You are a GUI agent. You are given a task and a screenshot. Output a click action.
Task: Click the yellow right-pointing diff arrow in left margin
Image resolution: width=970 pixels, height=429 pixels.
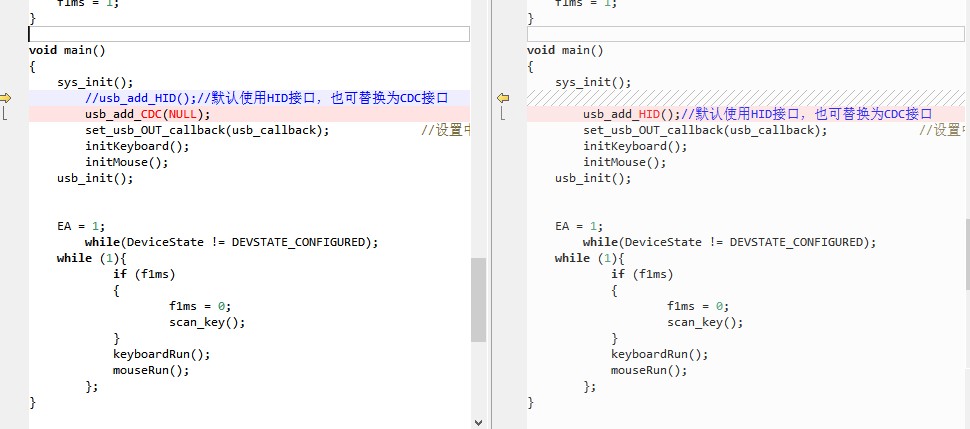6,98
